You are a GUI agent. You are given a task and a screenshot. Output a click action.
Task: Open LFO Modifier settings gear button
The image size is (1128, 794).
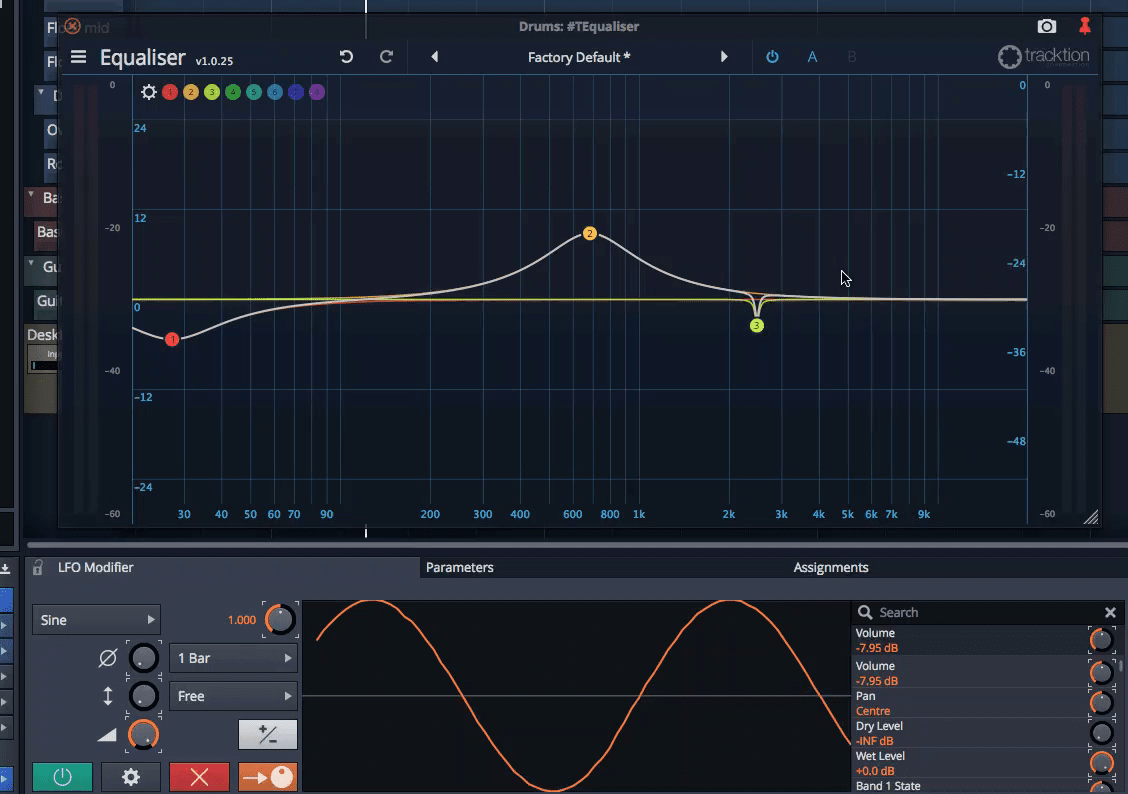130,777
